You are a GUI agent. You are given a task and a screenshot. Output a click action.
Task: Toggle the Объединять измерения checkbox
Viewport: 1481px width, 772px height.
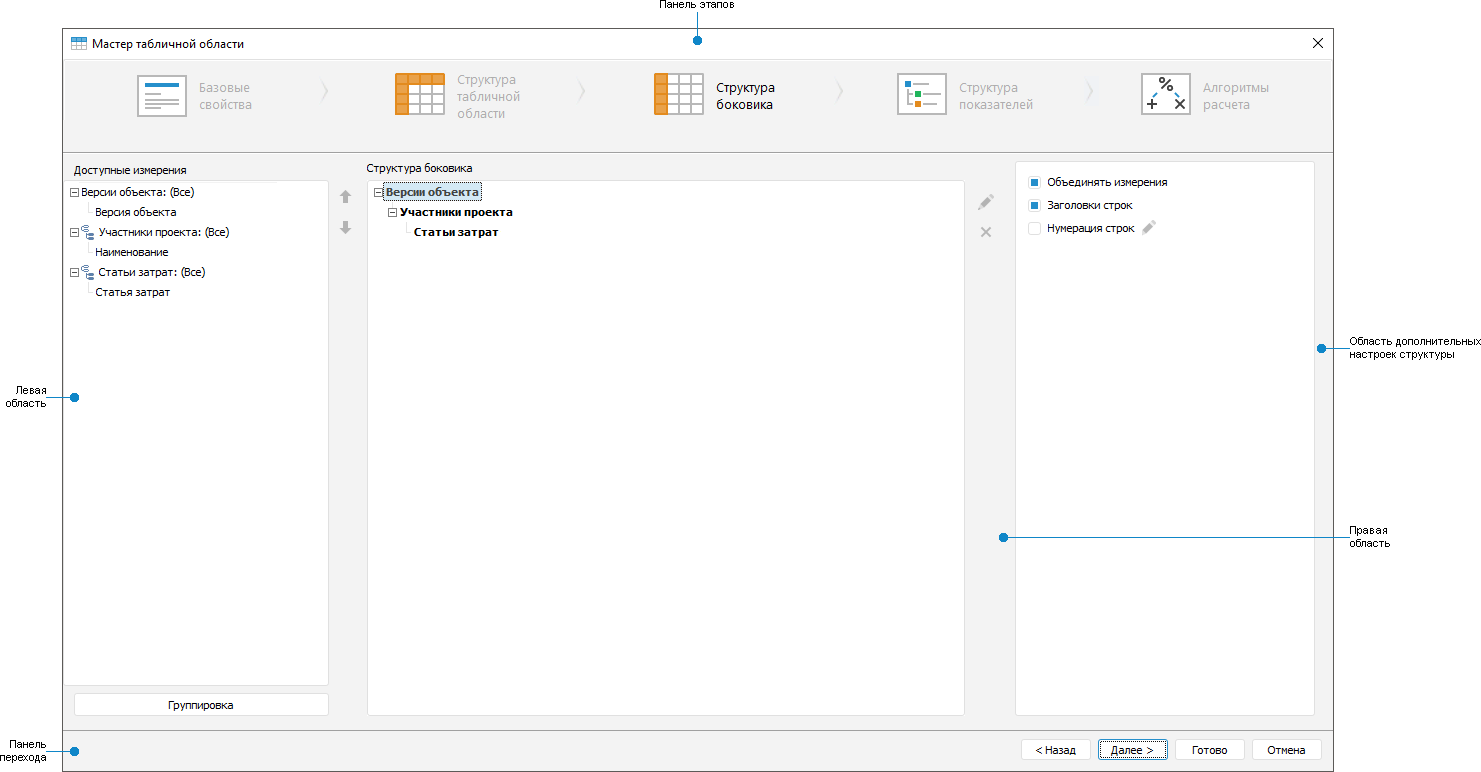1035,183
